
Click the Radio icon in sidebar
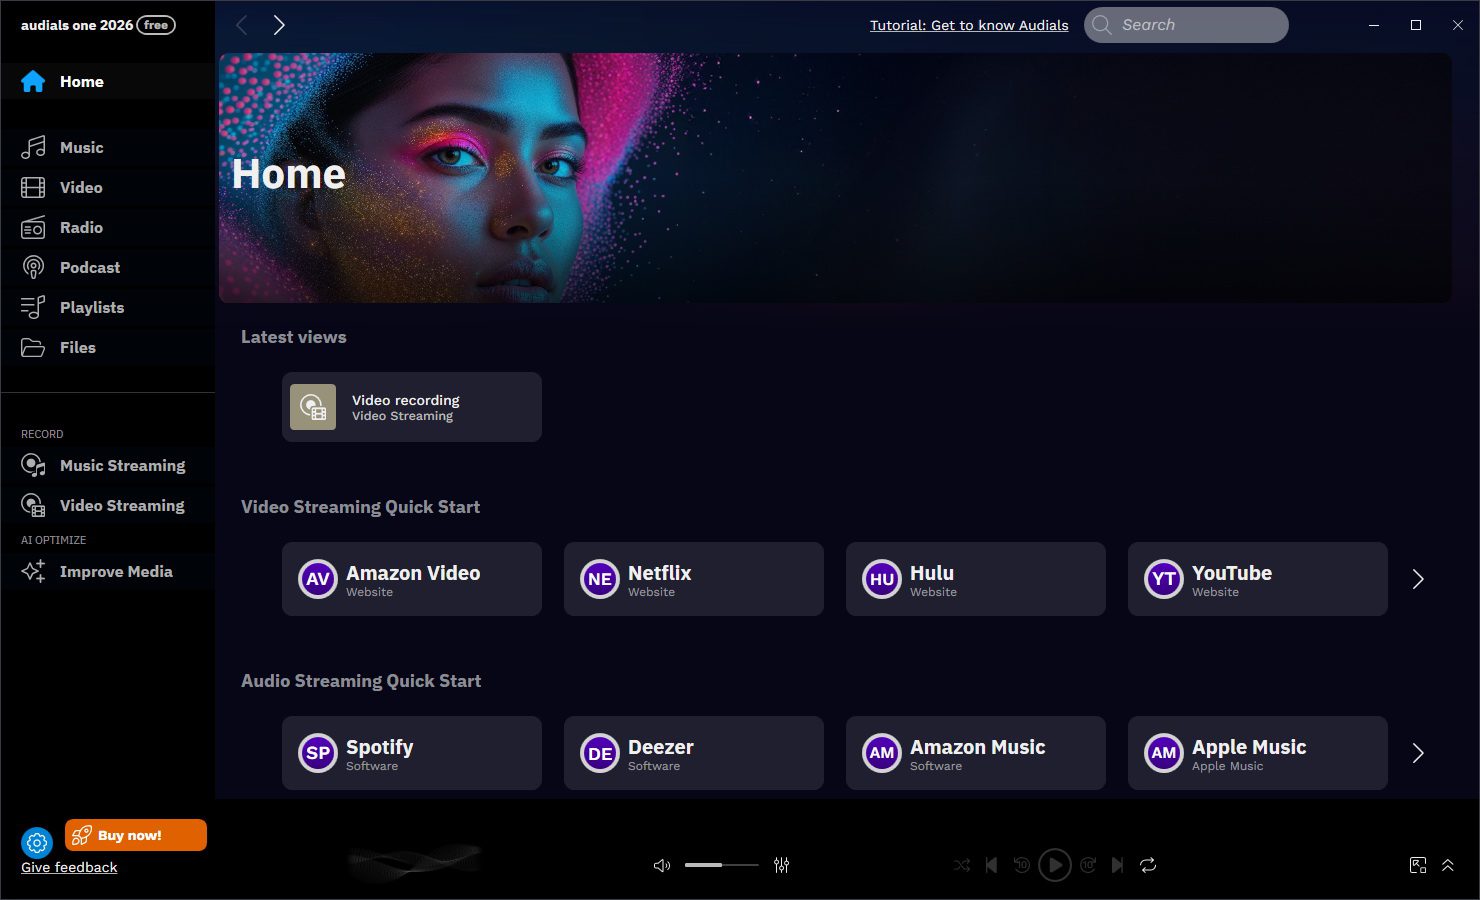tap(33, 228)
